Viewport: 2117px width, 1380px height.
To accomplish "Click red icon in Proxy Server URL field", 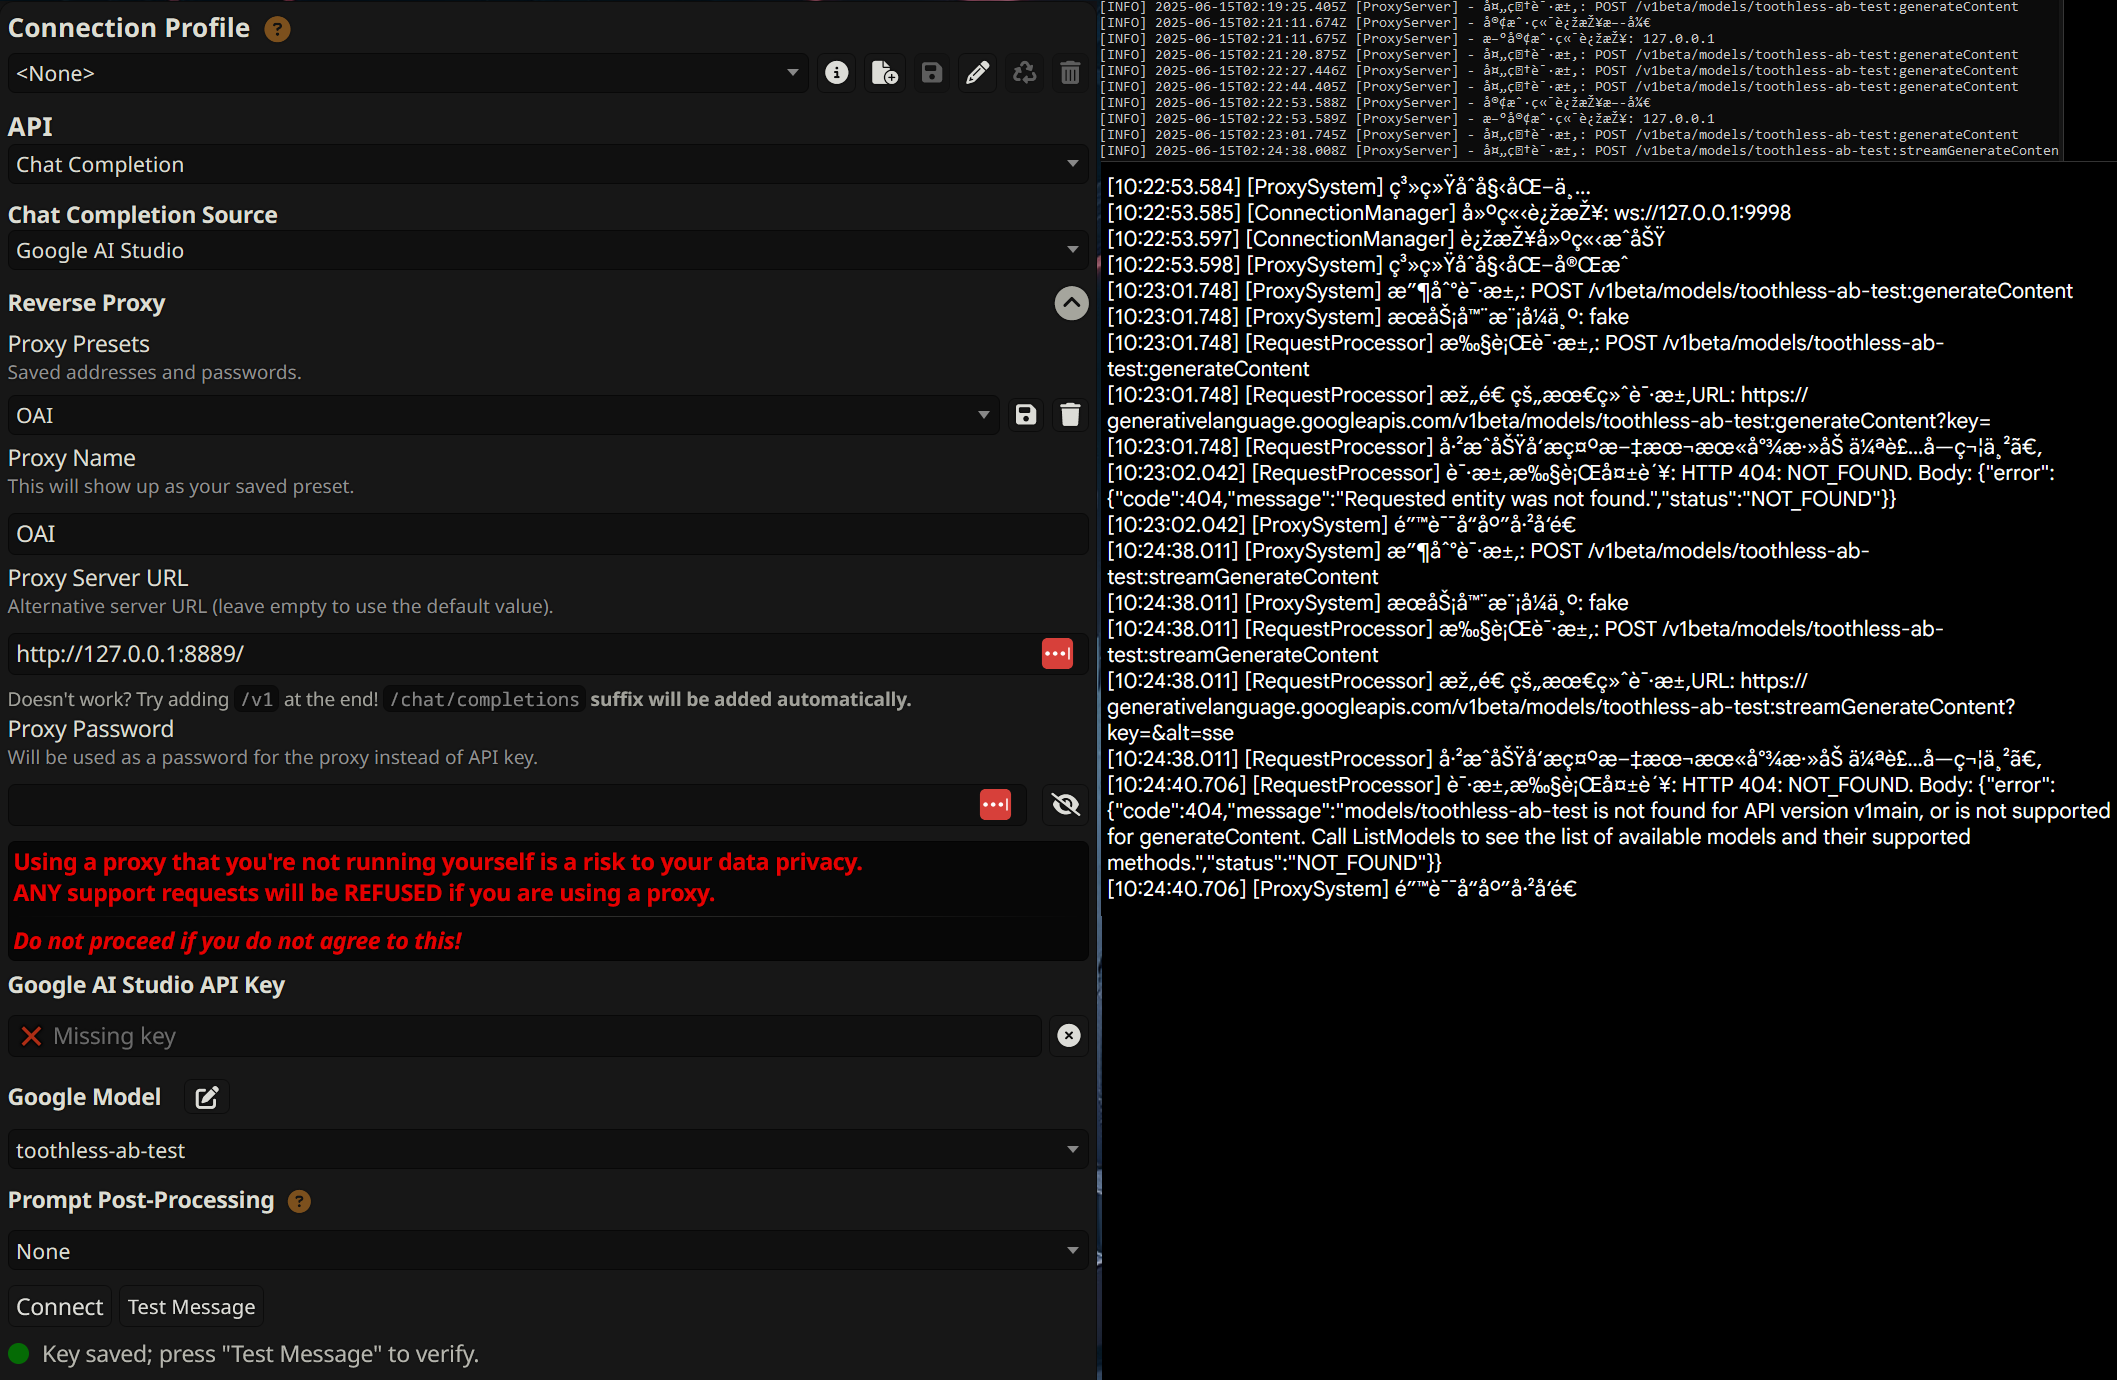I will point(1057,654).
